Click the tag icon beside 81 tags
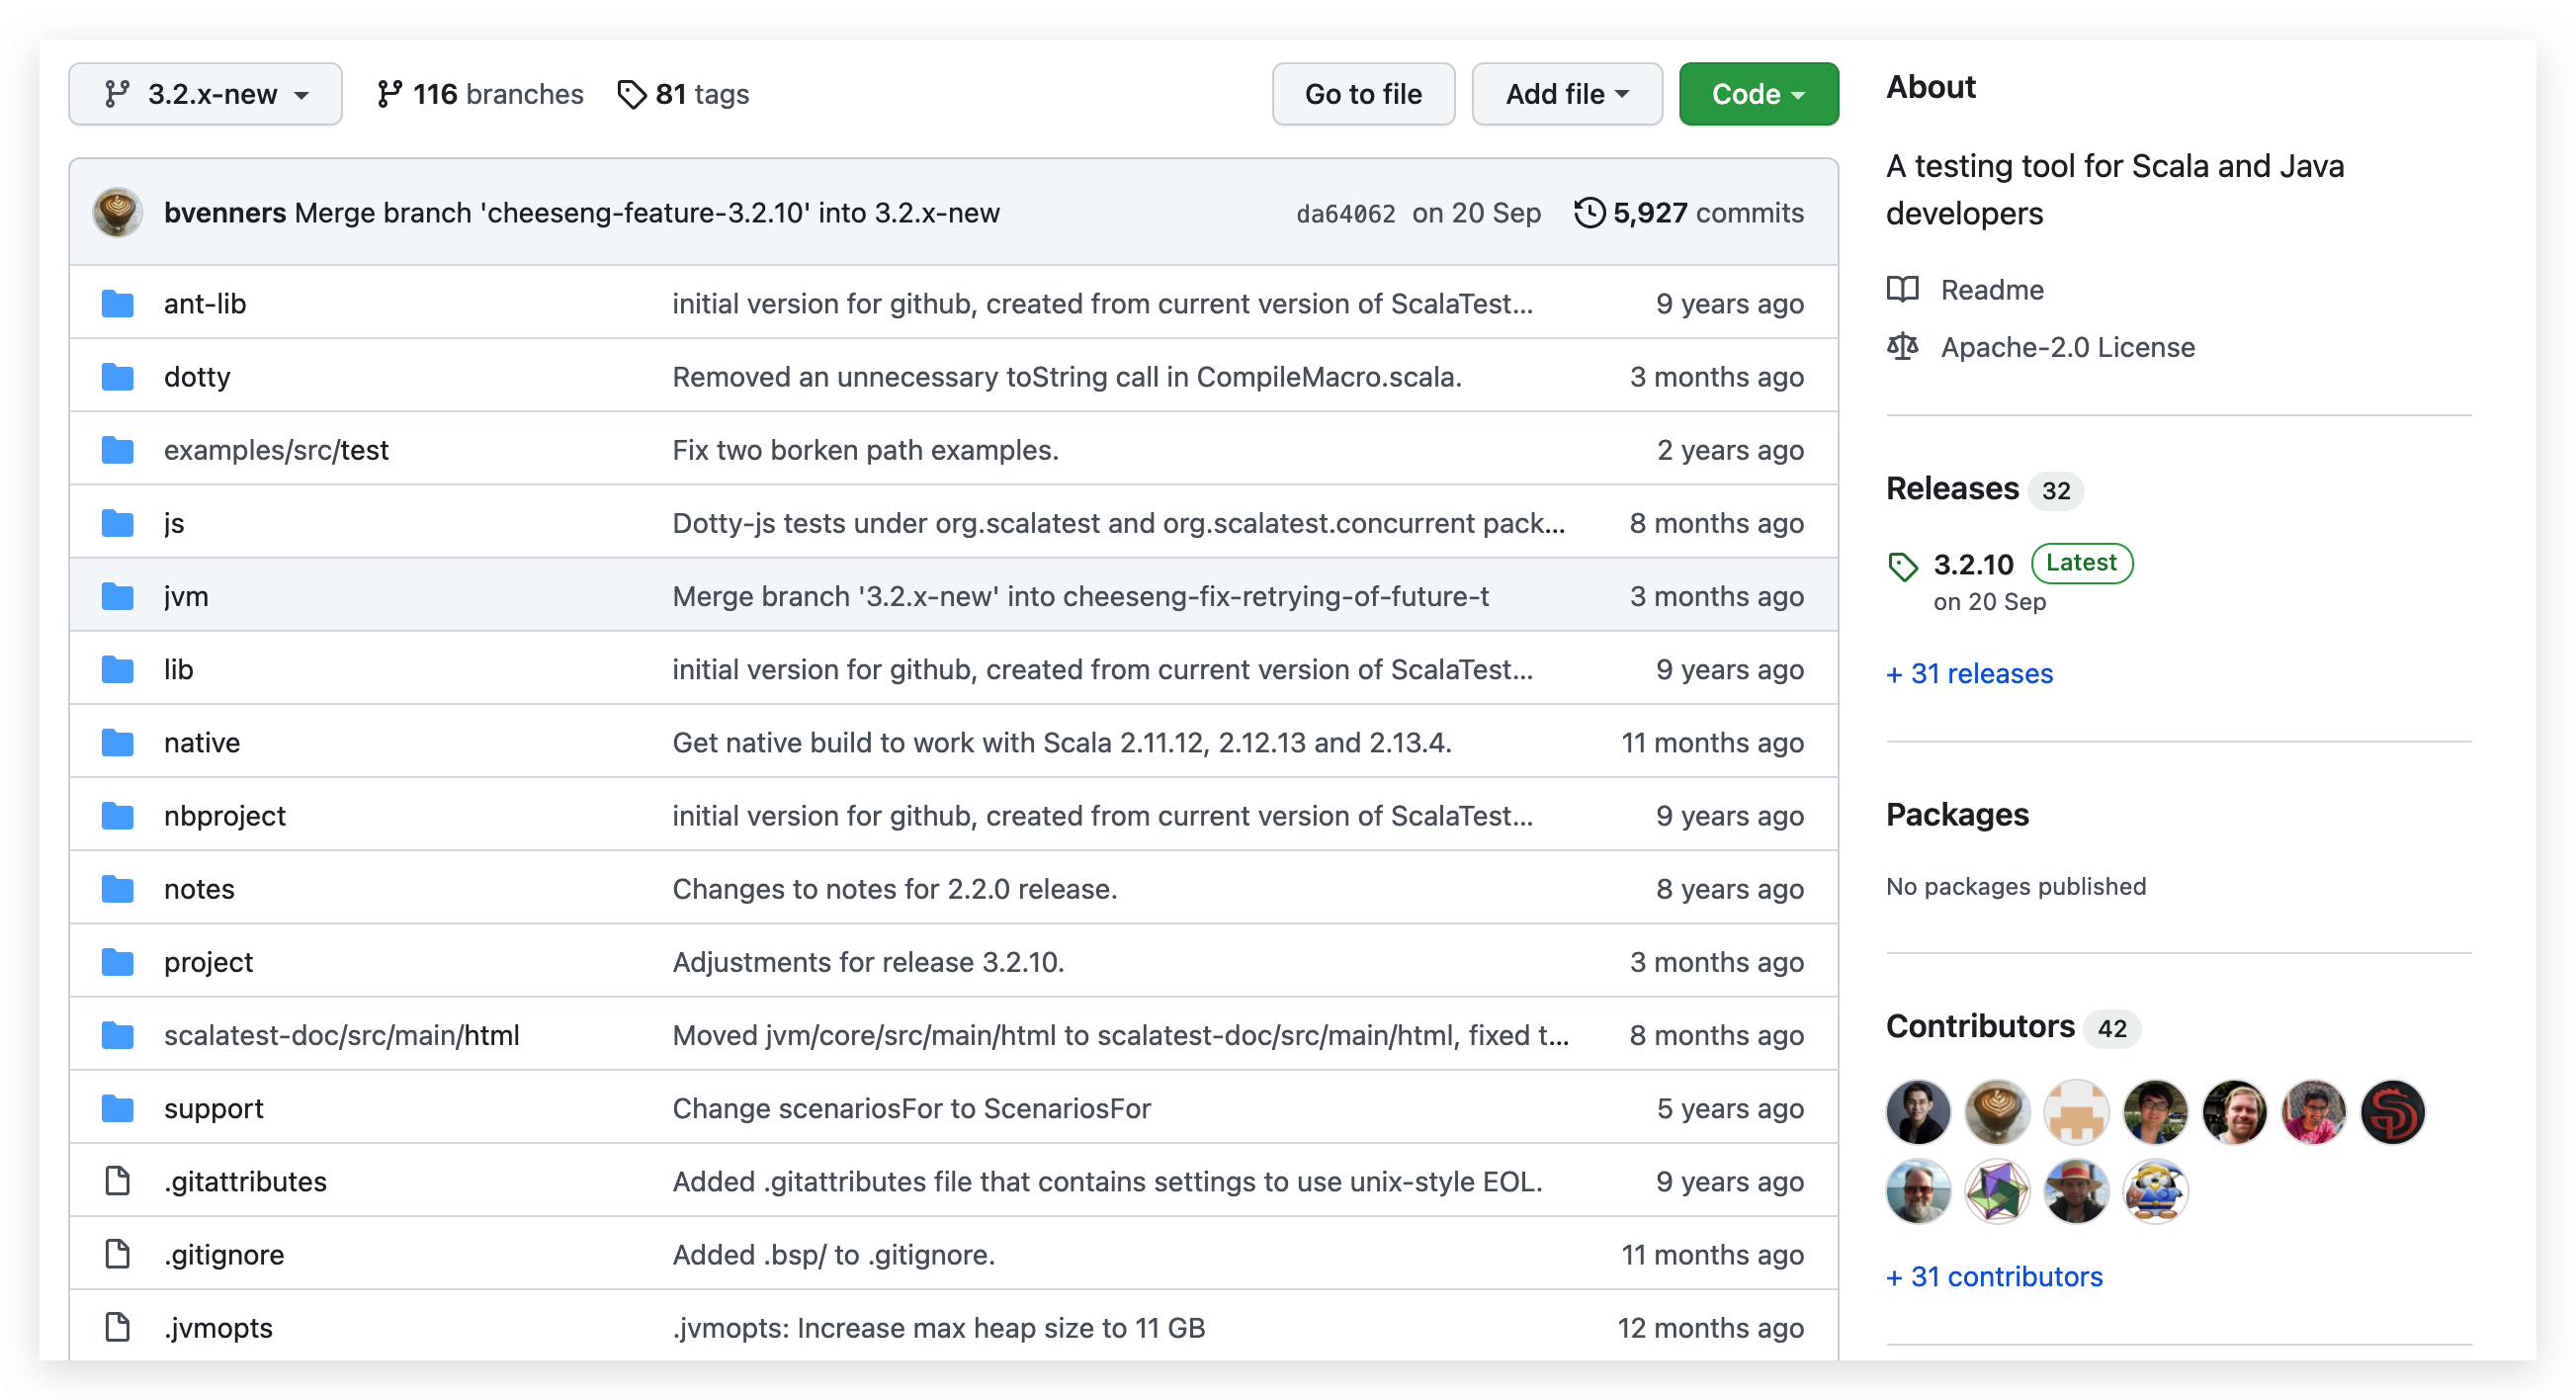This screenshot has width=2576, height=1400. click(631, 94)
